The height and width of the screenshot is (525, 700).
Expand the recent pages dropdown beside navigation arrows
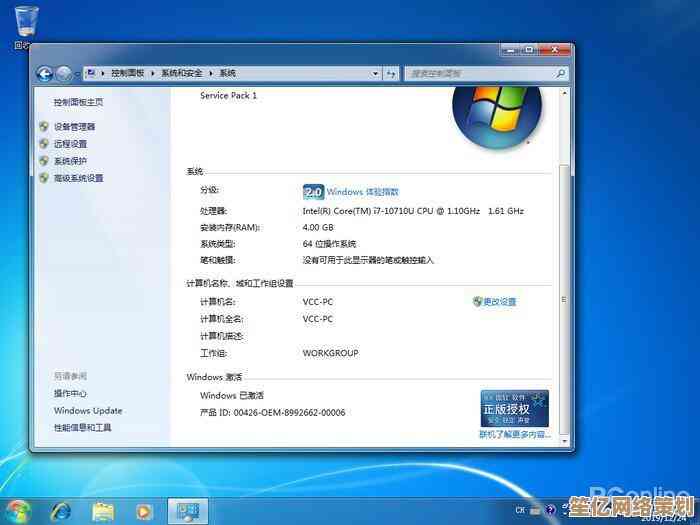click(x=78, y=73)
